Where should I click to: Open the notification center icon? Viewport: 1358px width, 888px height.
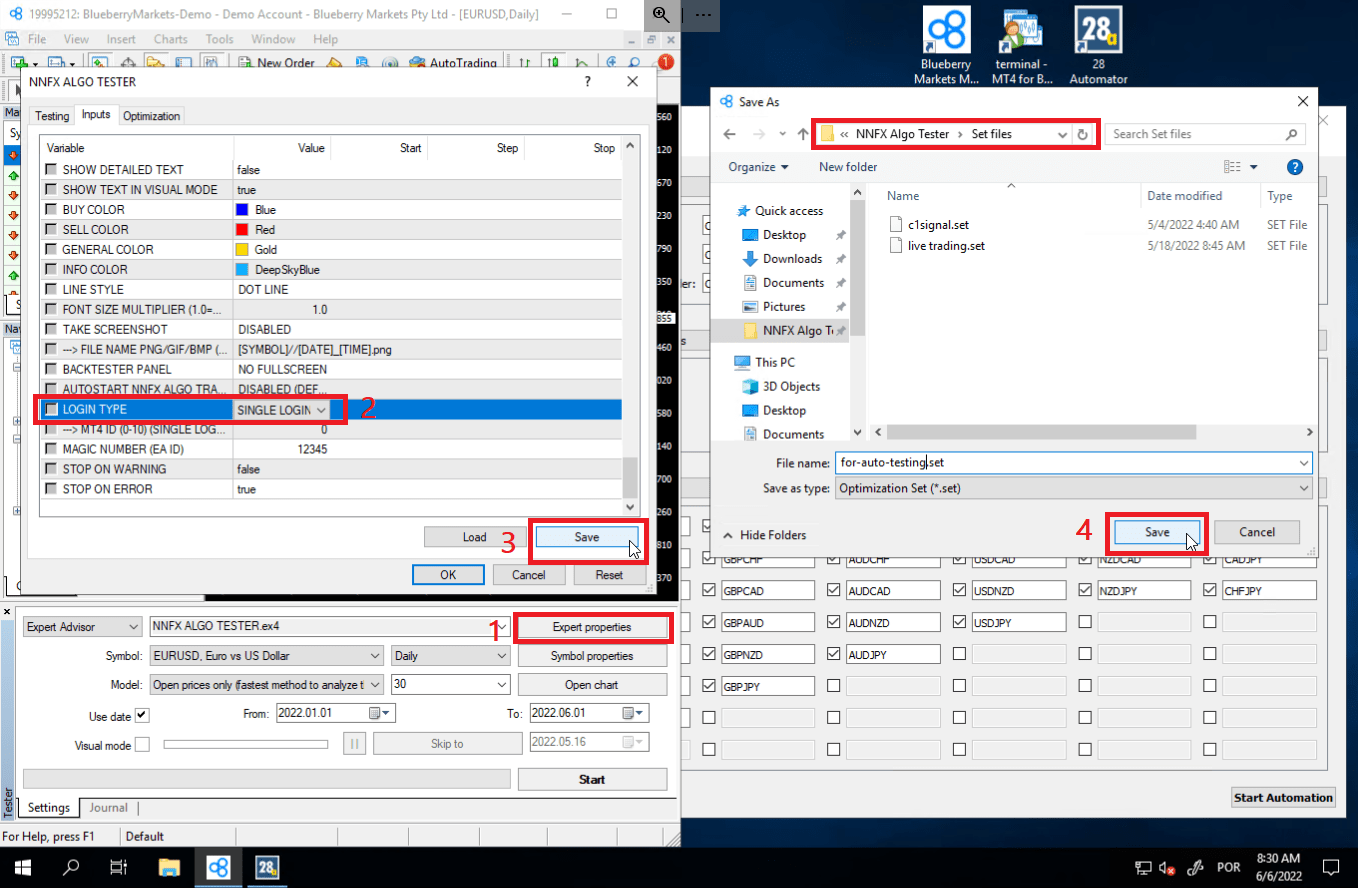click(x=1330, y=867)
